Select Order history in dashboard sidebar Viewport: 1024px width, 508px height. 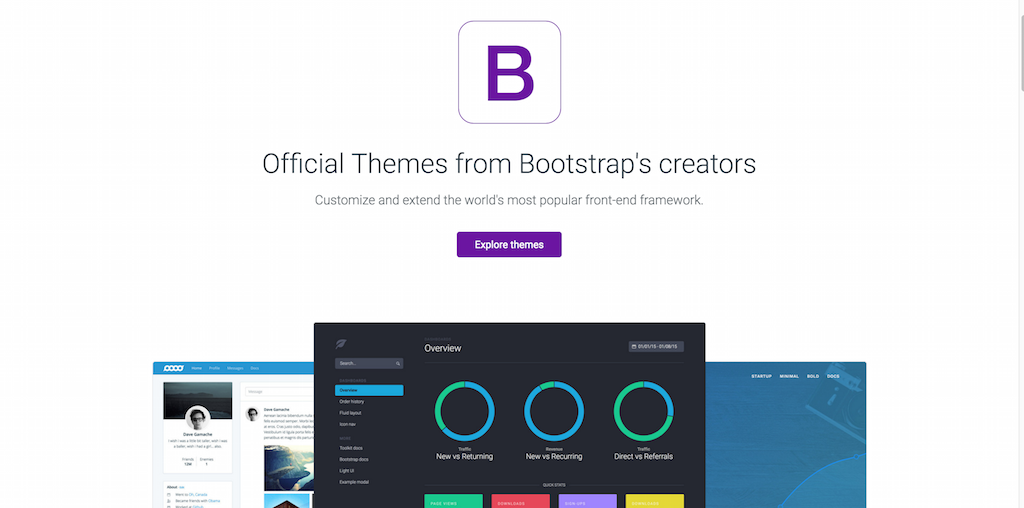click(x=352, y=402)
